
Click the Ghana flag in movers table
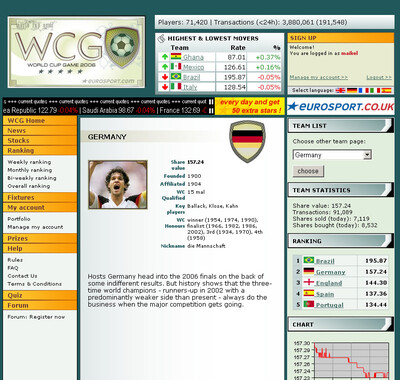[176, 57]
